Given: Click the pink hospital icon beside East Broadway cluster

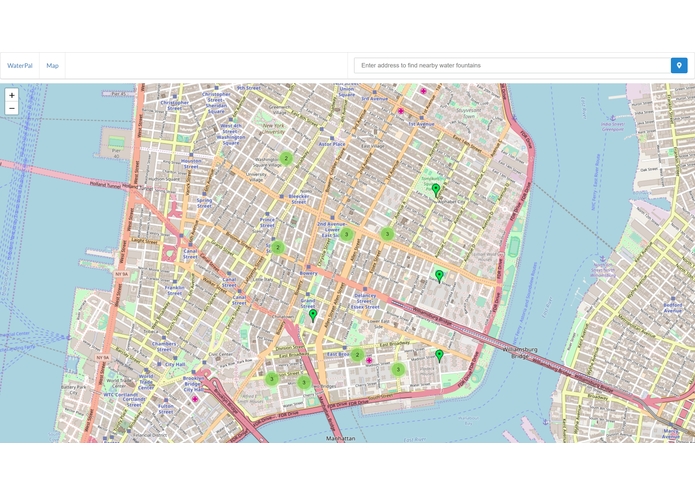Looking at the screenshot, I should 369,361.
